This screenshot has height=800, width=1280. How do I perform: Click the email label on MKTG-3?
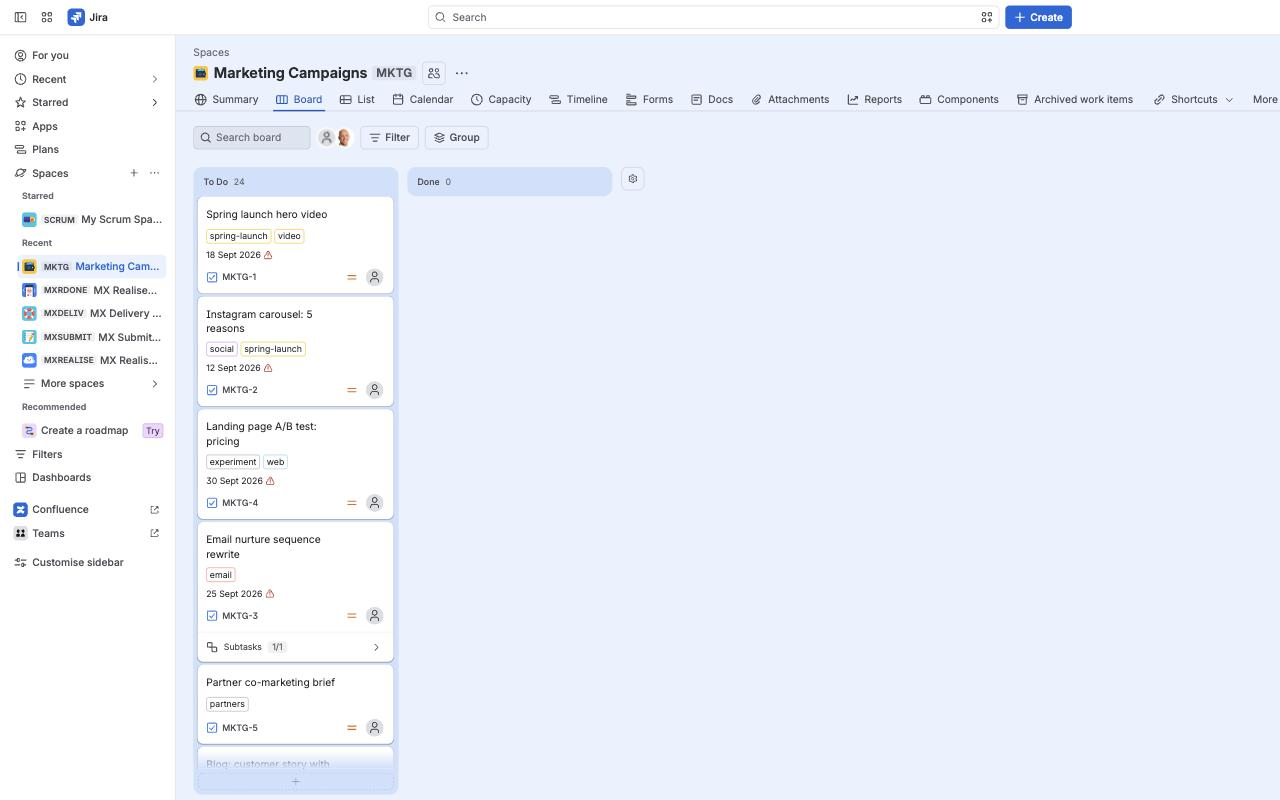(221, 575)
